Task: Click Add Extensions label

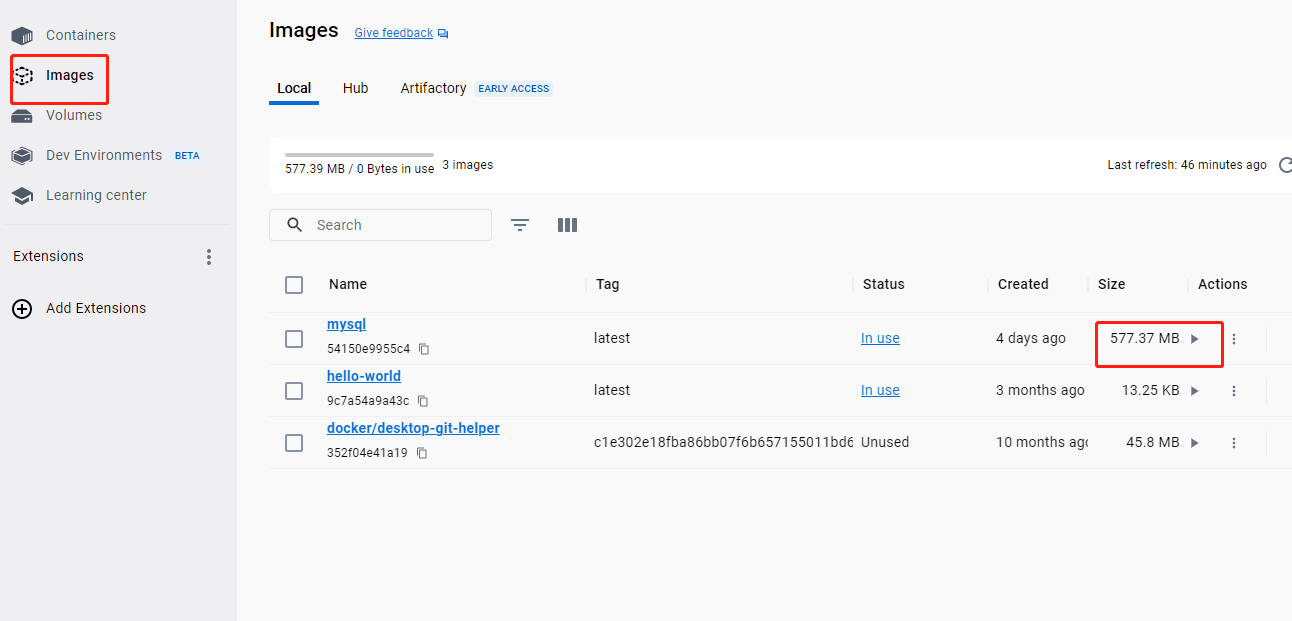Action: click(96, 308)
